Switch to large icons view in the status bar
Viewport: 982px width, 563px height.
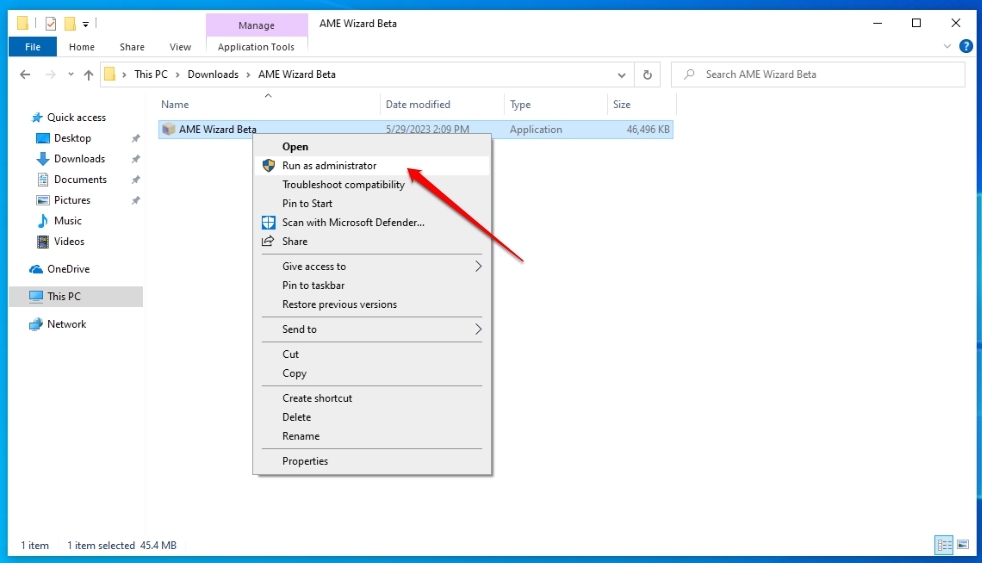[x=963, y=544]
